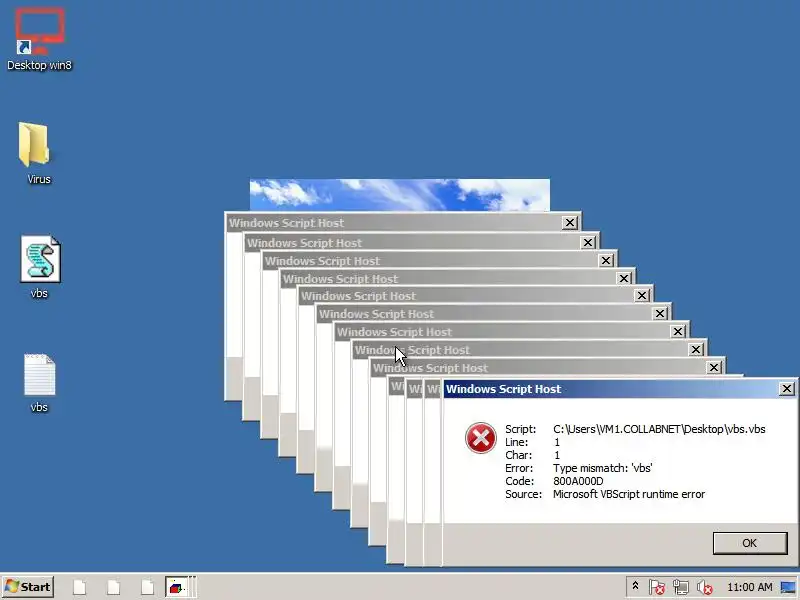Close the rearmost Windows Script Host window
Viewport: 800px width, 600px height.
click(569, 222)
